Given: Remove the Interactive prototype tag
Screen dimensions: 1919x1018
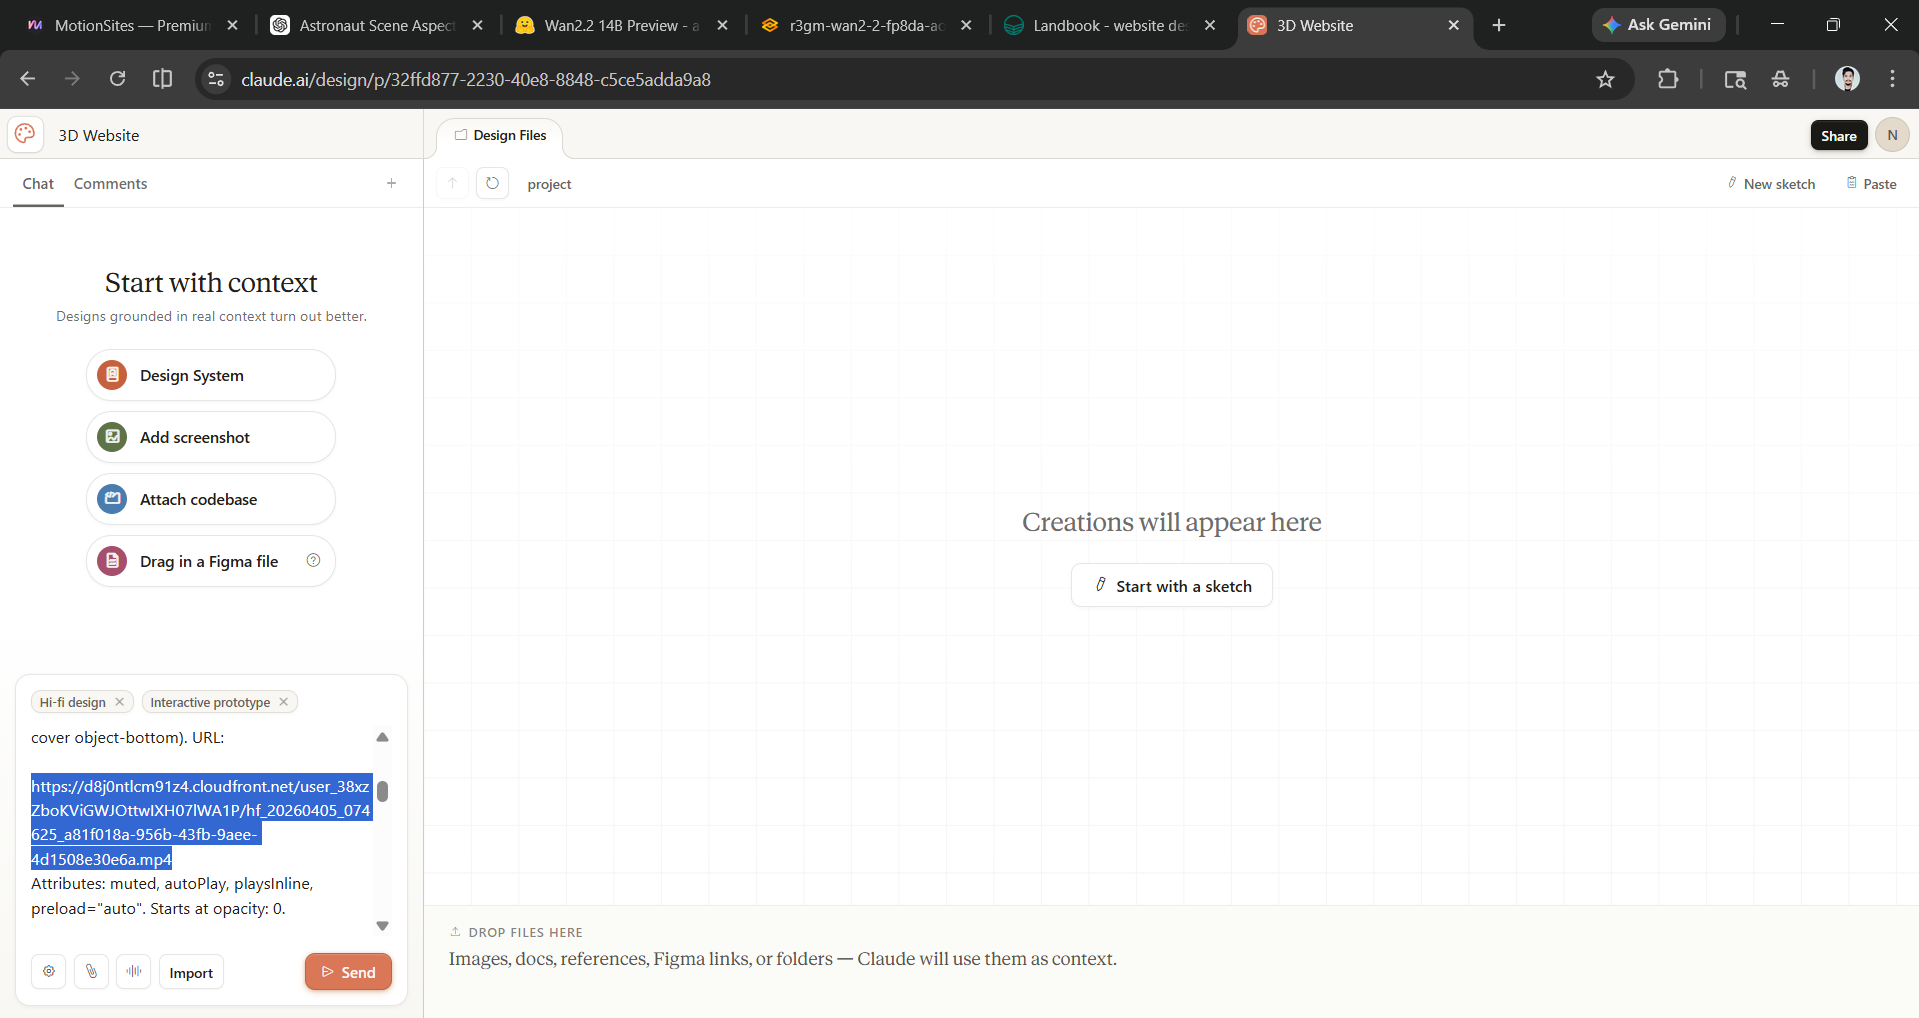Looking at the screenshot, I should (x=284, y=702).
